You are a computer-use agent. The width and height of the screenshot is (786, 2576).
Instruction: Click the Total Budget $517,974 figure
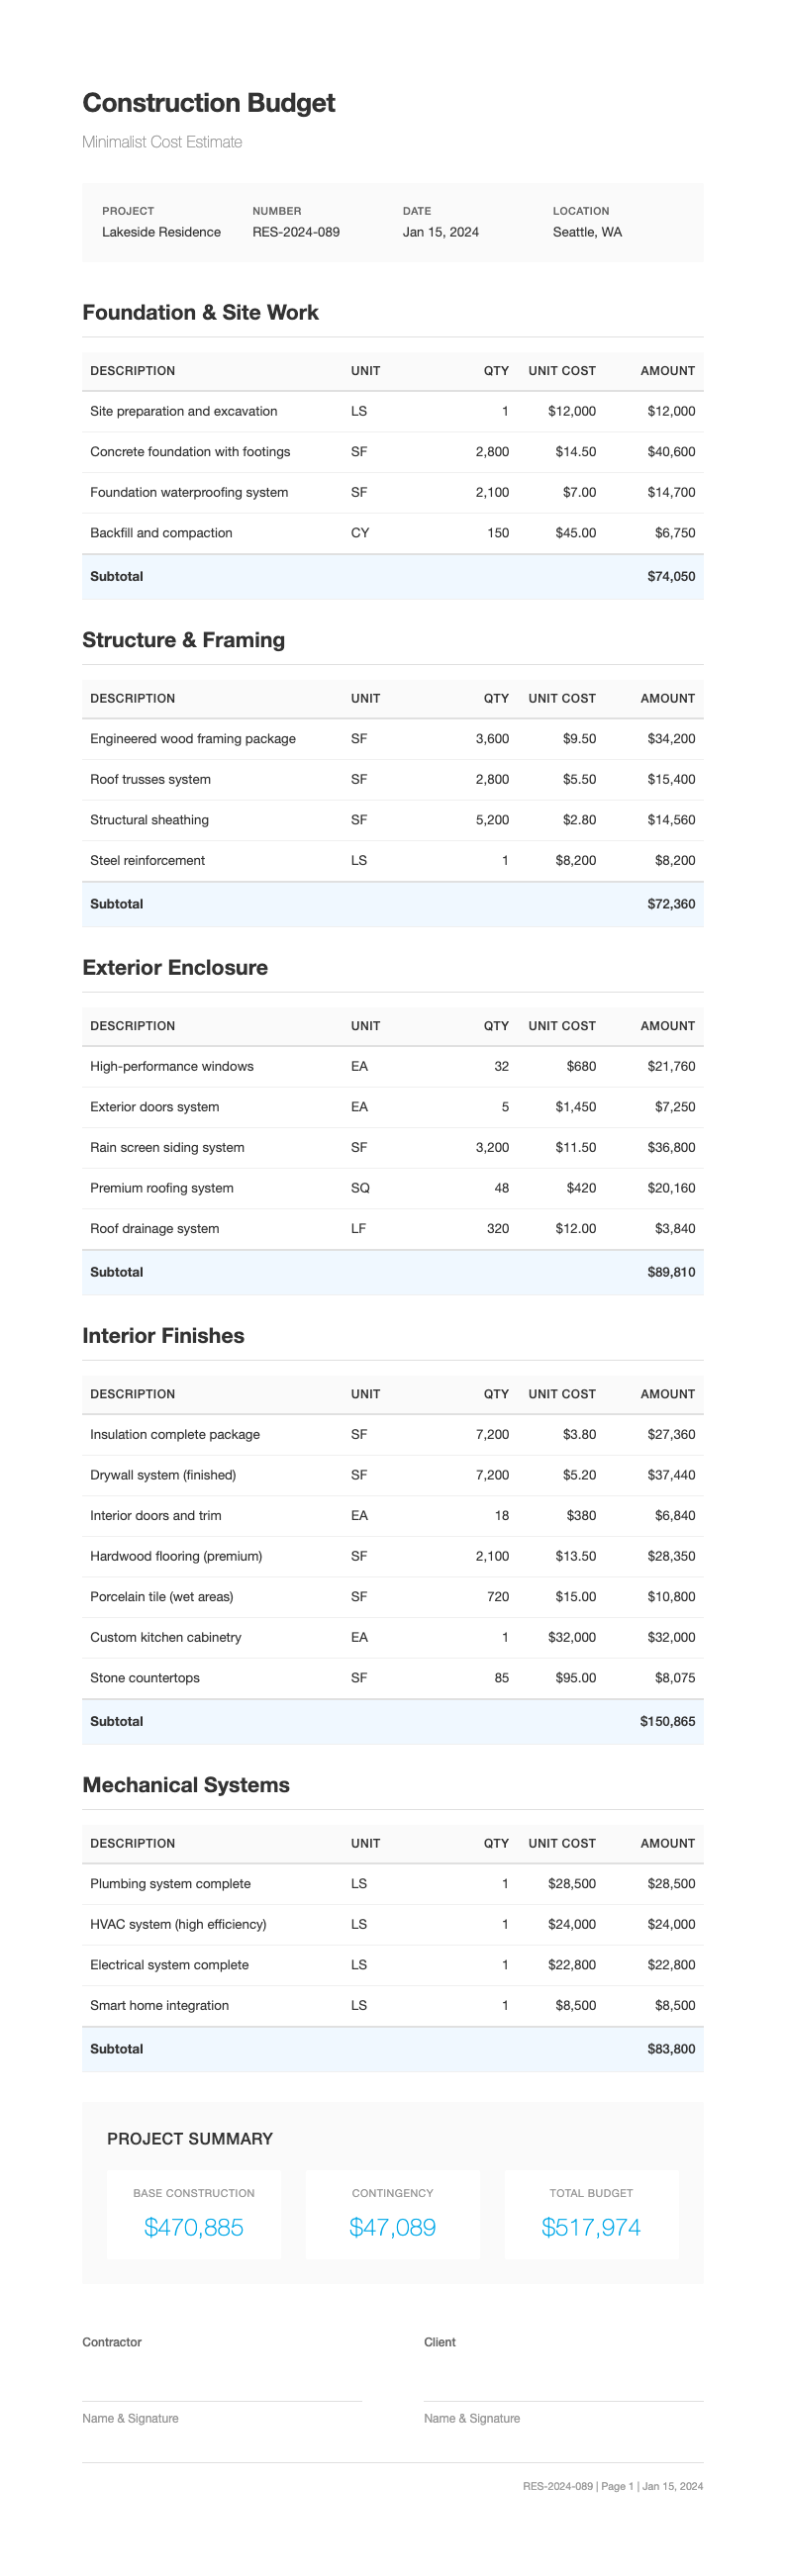pyautogui.click(x=590, y=2227)
